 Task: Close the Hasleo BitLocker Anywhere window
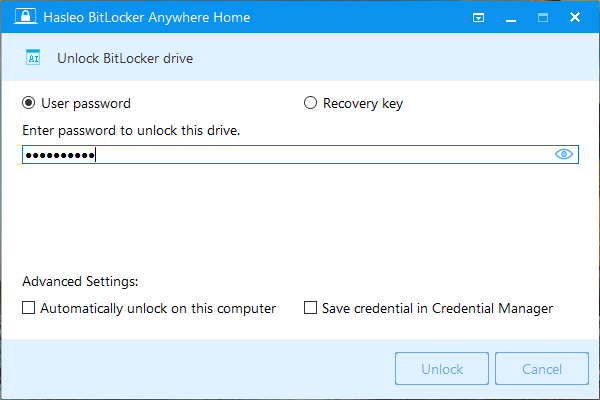coord(575,18)
